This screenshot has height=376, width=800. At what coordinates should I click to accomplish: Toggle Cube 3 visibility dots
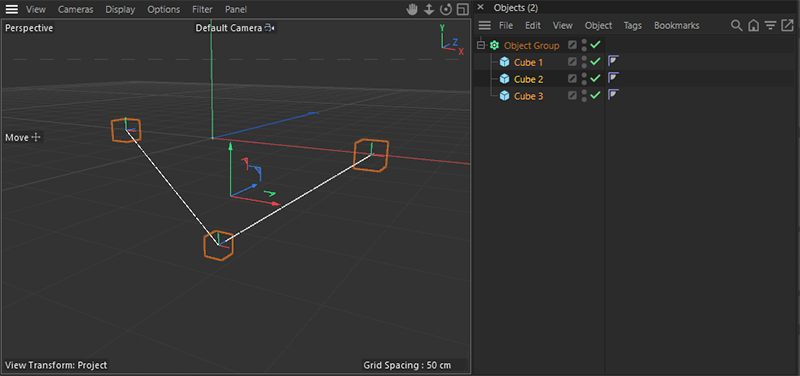point(584,96)
